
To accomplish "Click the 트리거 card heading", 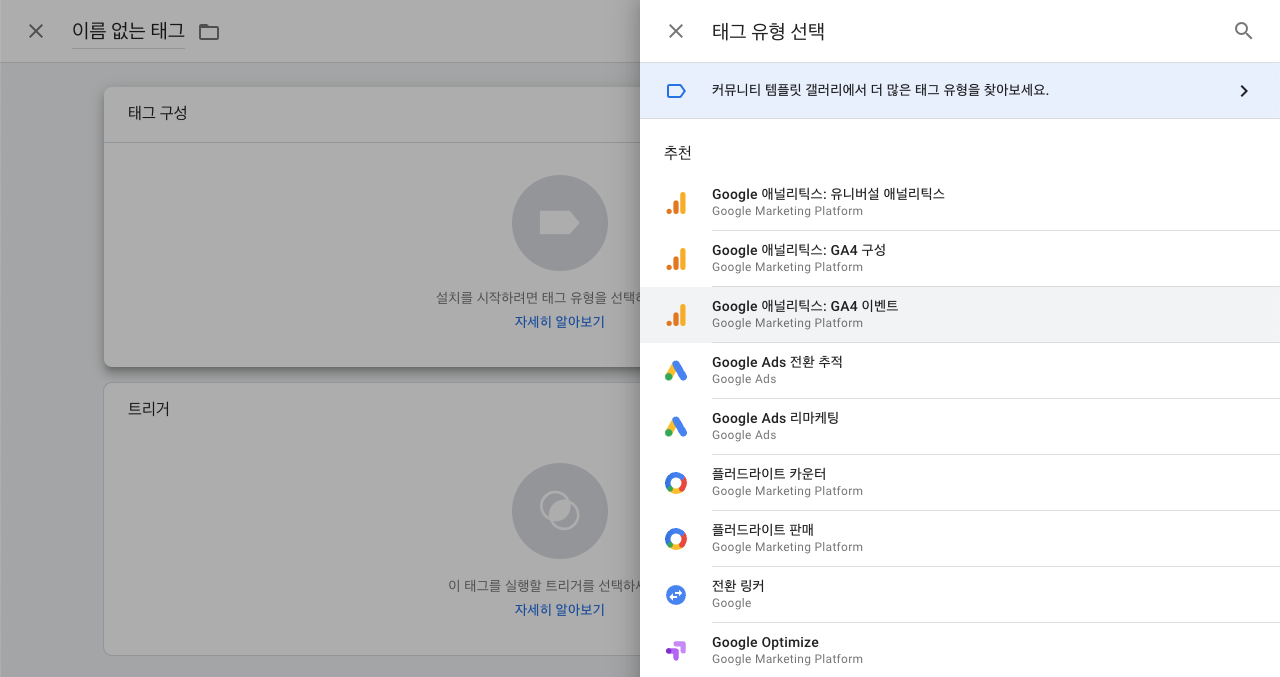I will (149, 409).
